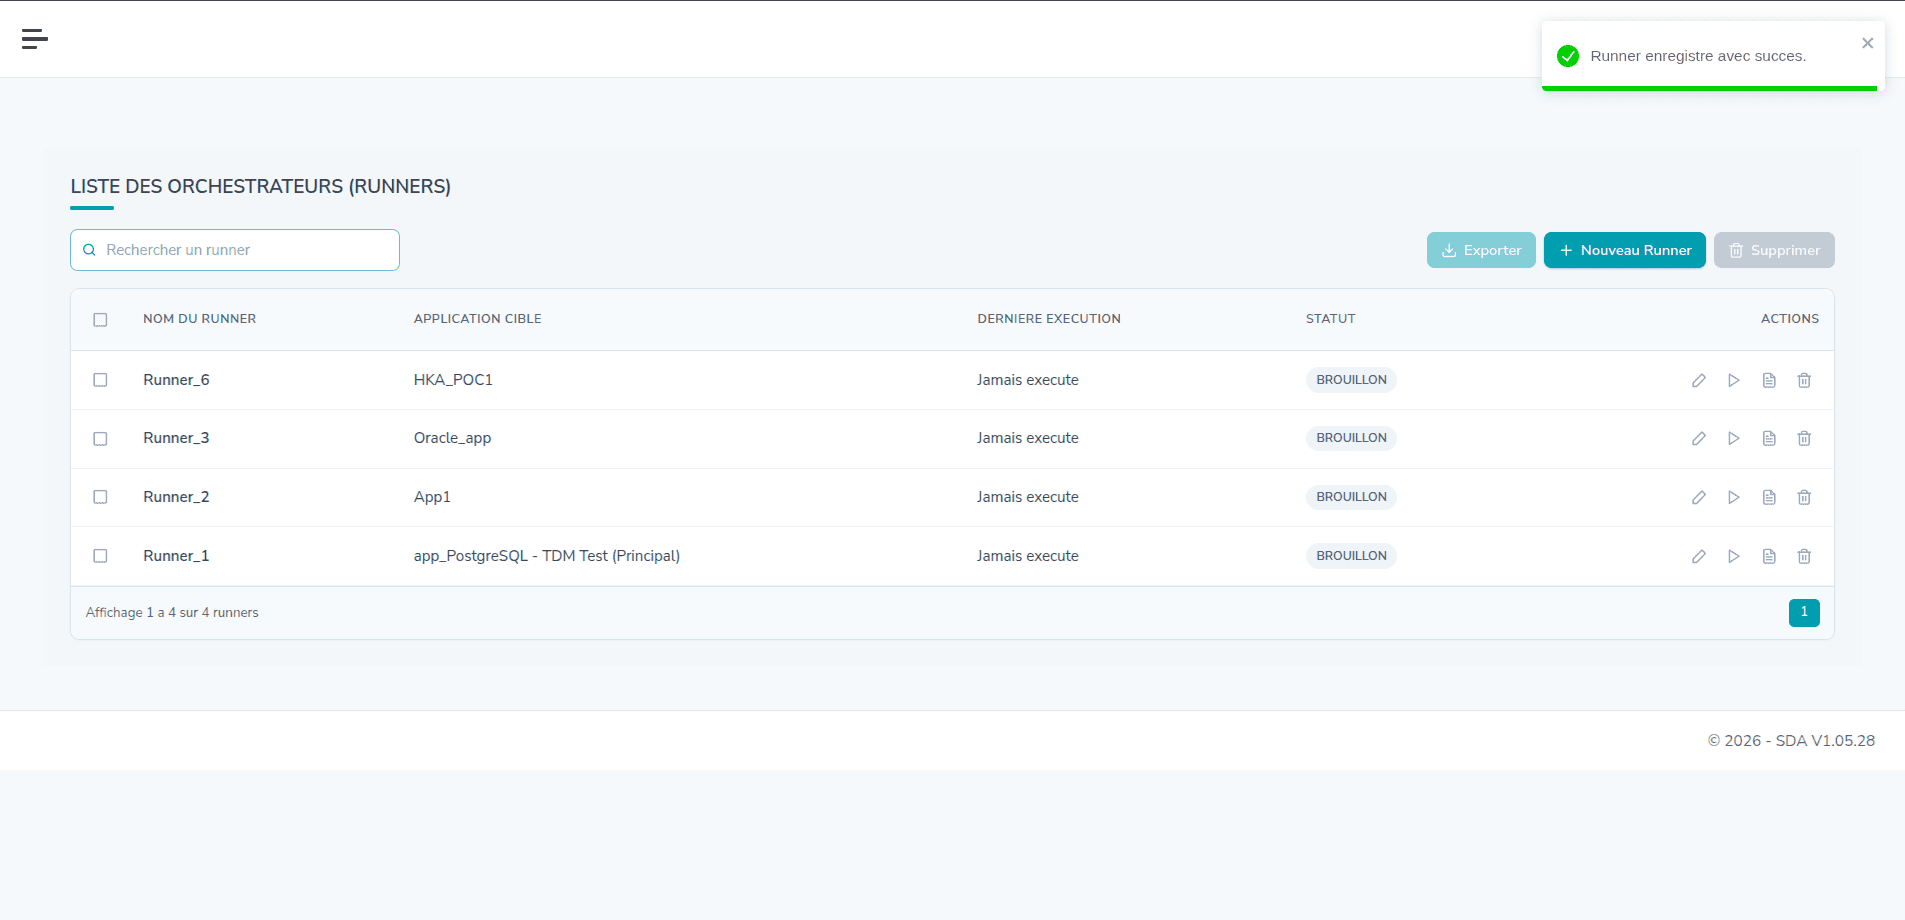Select the Runner_3 name cell
The height and width of the screenshot is (920, 1905).
[176, 438]
